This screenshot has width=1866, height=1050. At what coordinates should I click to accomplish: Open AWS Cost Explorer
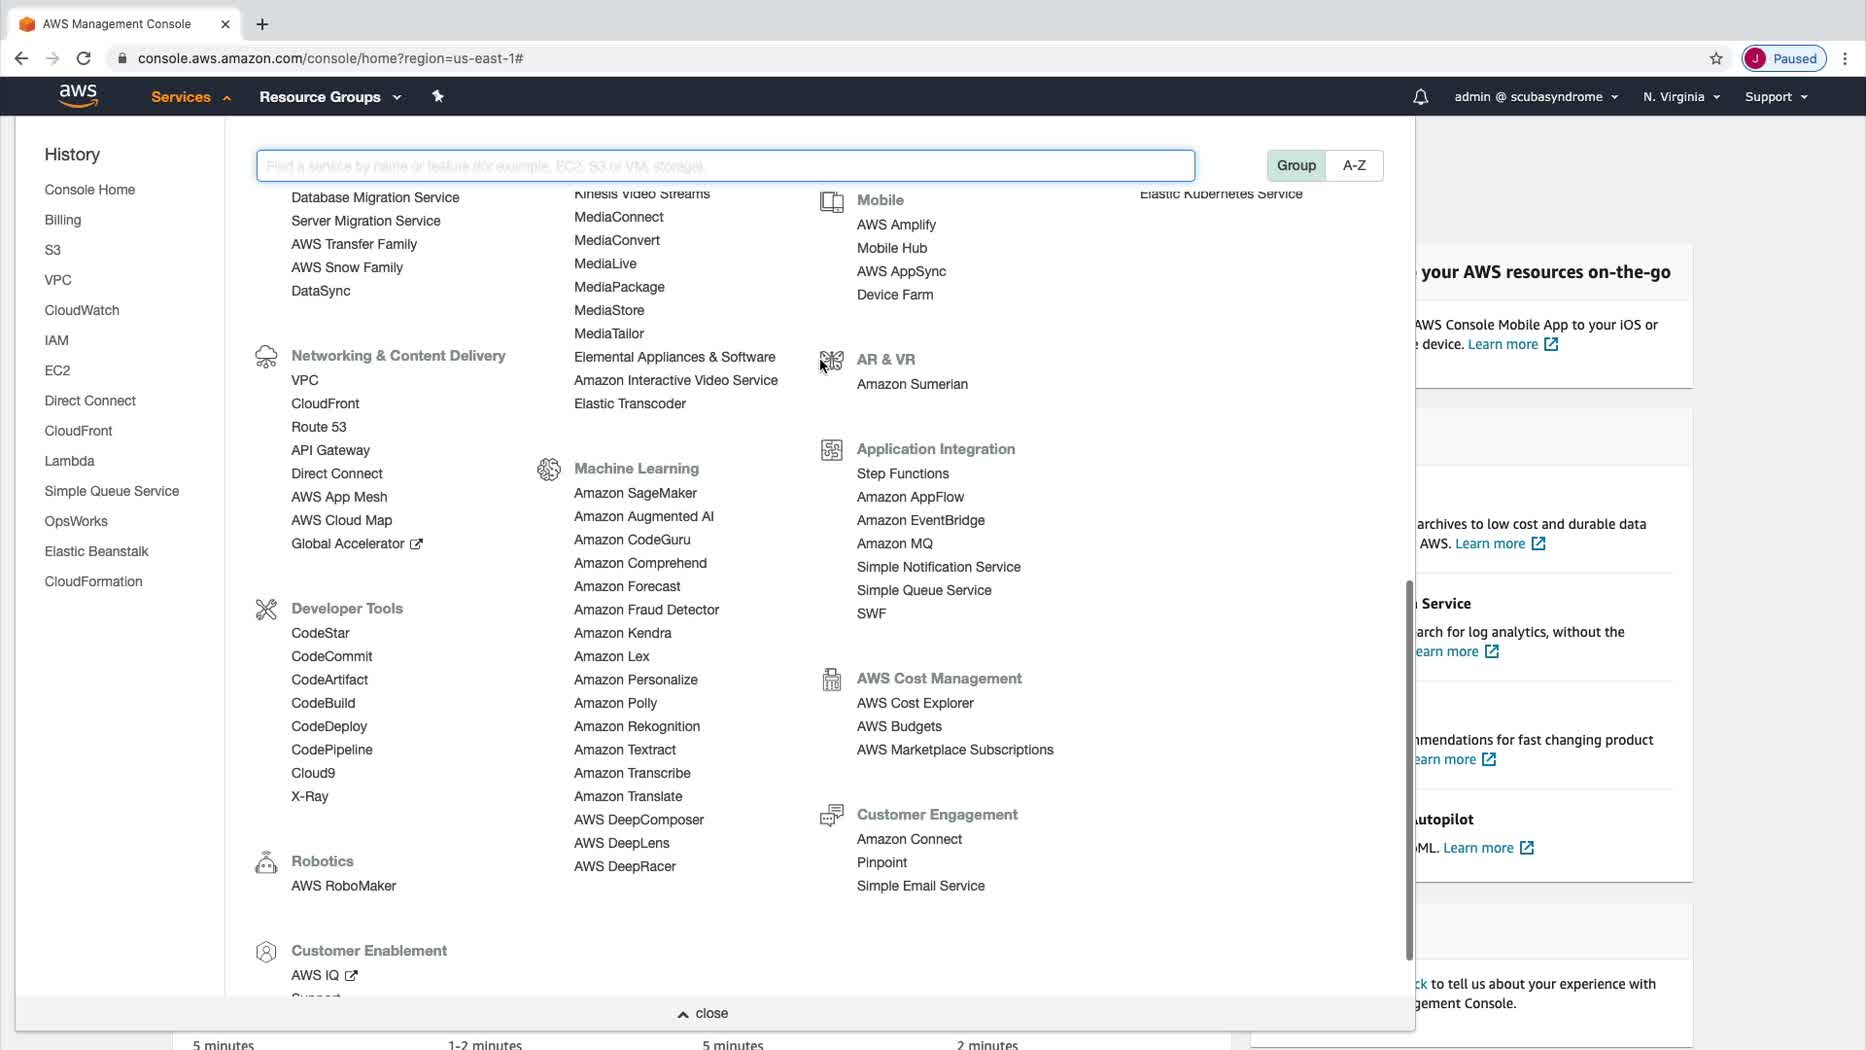click(x=915, y=703)
